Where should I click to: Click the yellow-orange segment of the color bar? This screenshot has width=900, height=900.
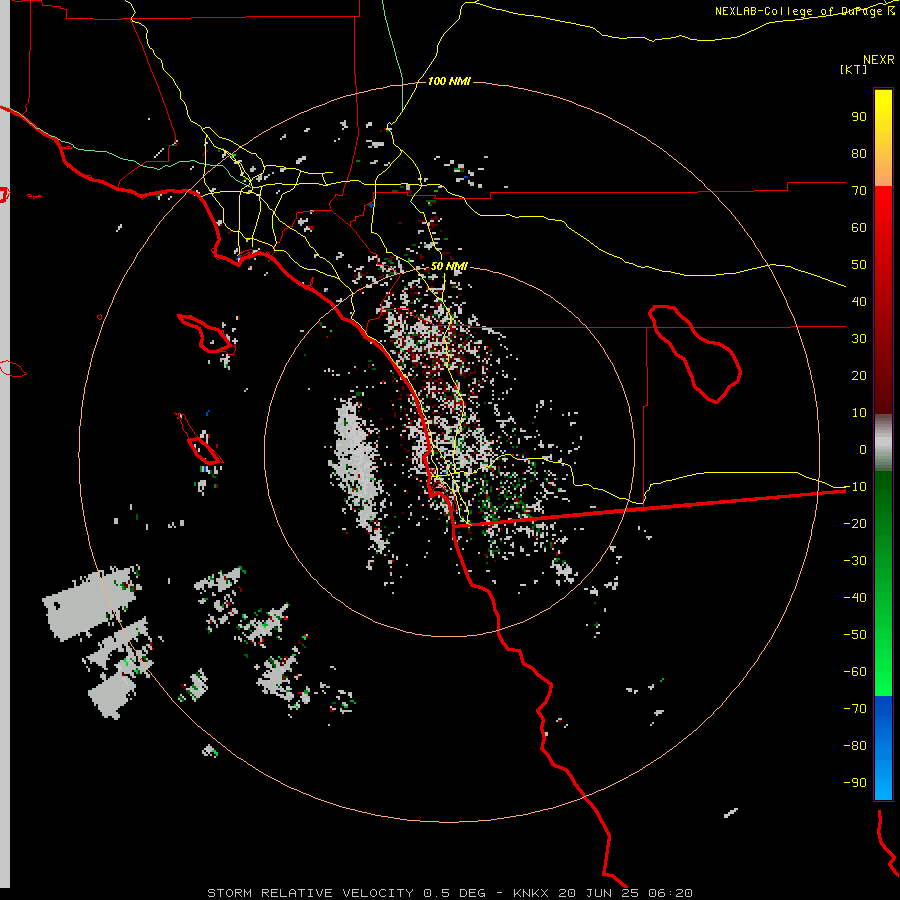[883, 138]
